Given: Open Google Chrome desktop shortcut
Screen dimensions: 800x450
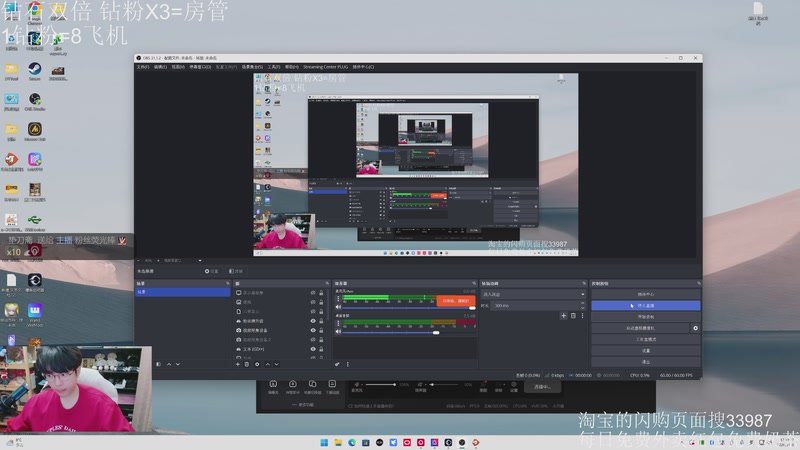Looking at the screenshot, I should click(x=35, y=12).
